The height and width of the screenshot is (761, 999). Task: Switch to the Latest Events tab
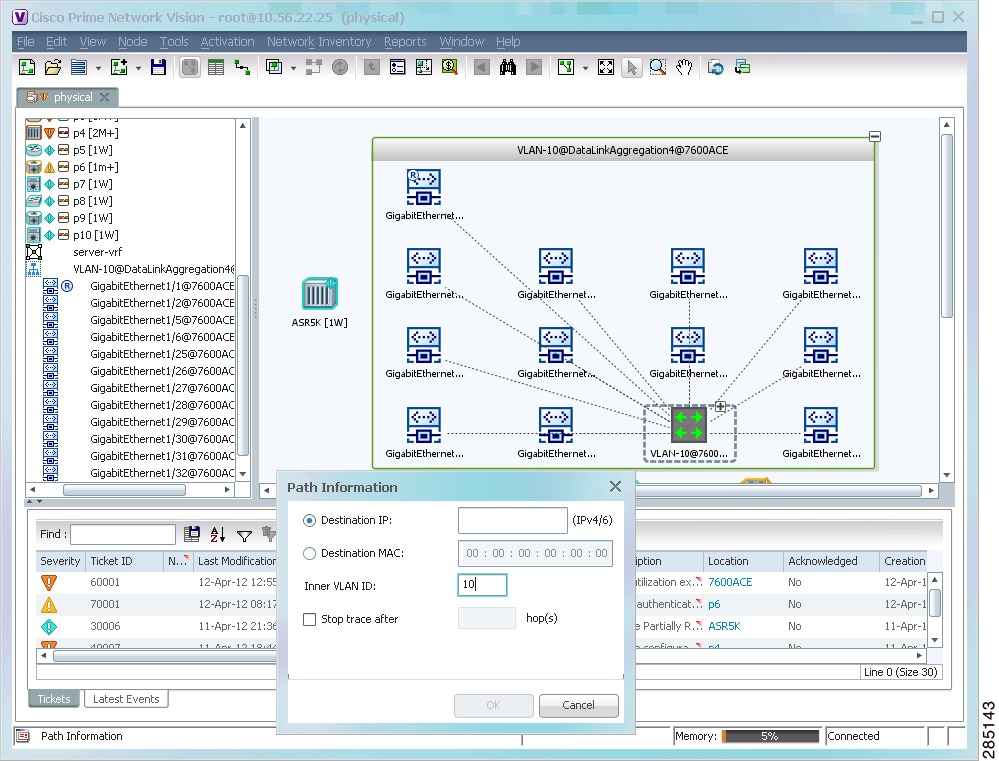point(126,699)
